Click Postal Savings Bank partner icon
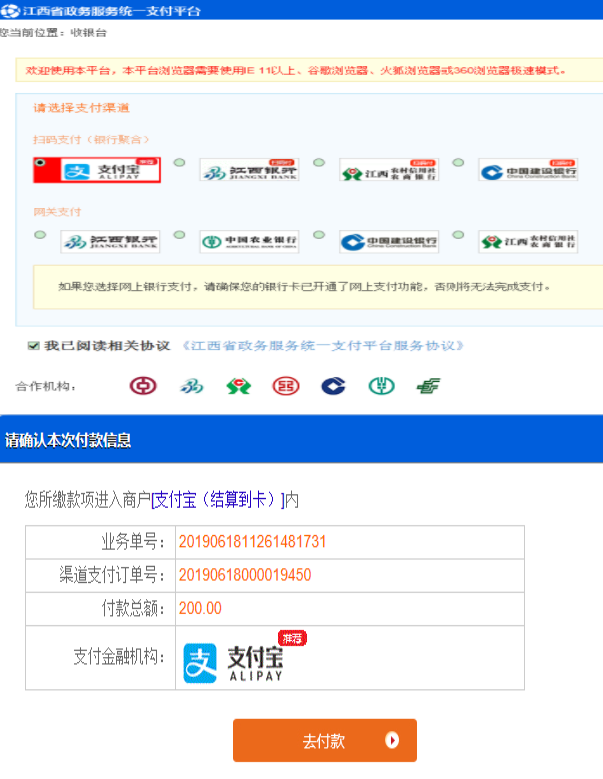Viewport: 603px width, 779px height. 428,386
